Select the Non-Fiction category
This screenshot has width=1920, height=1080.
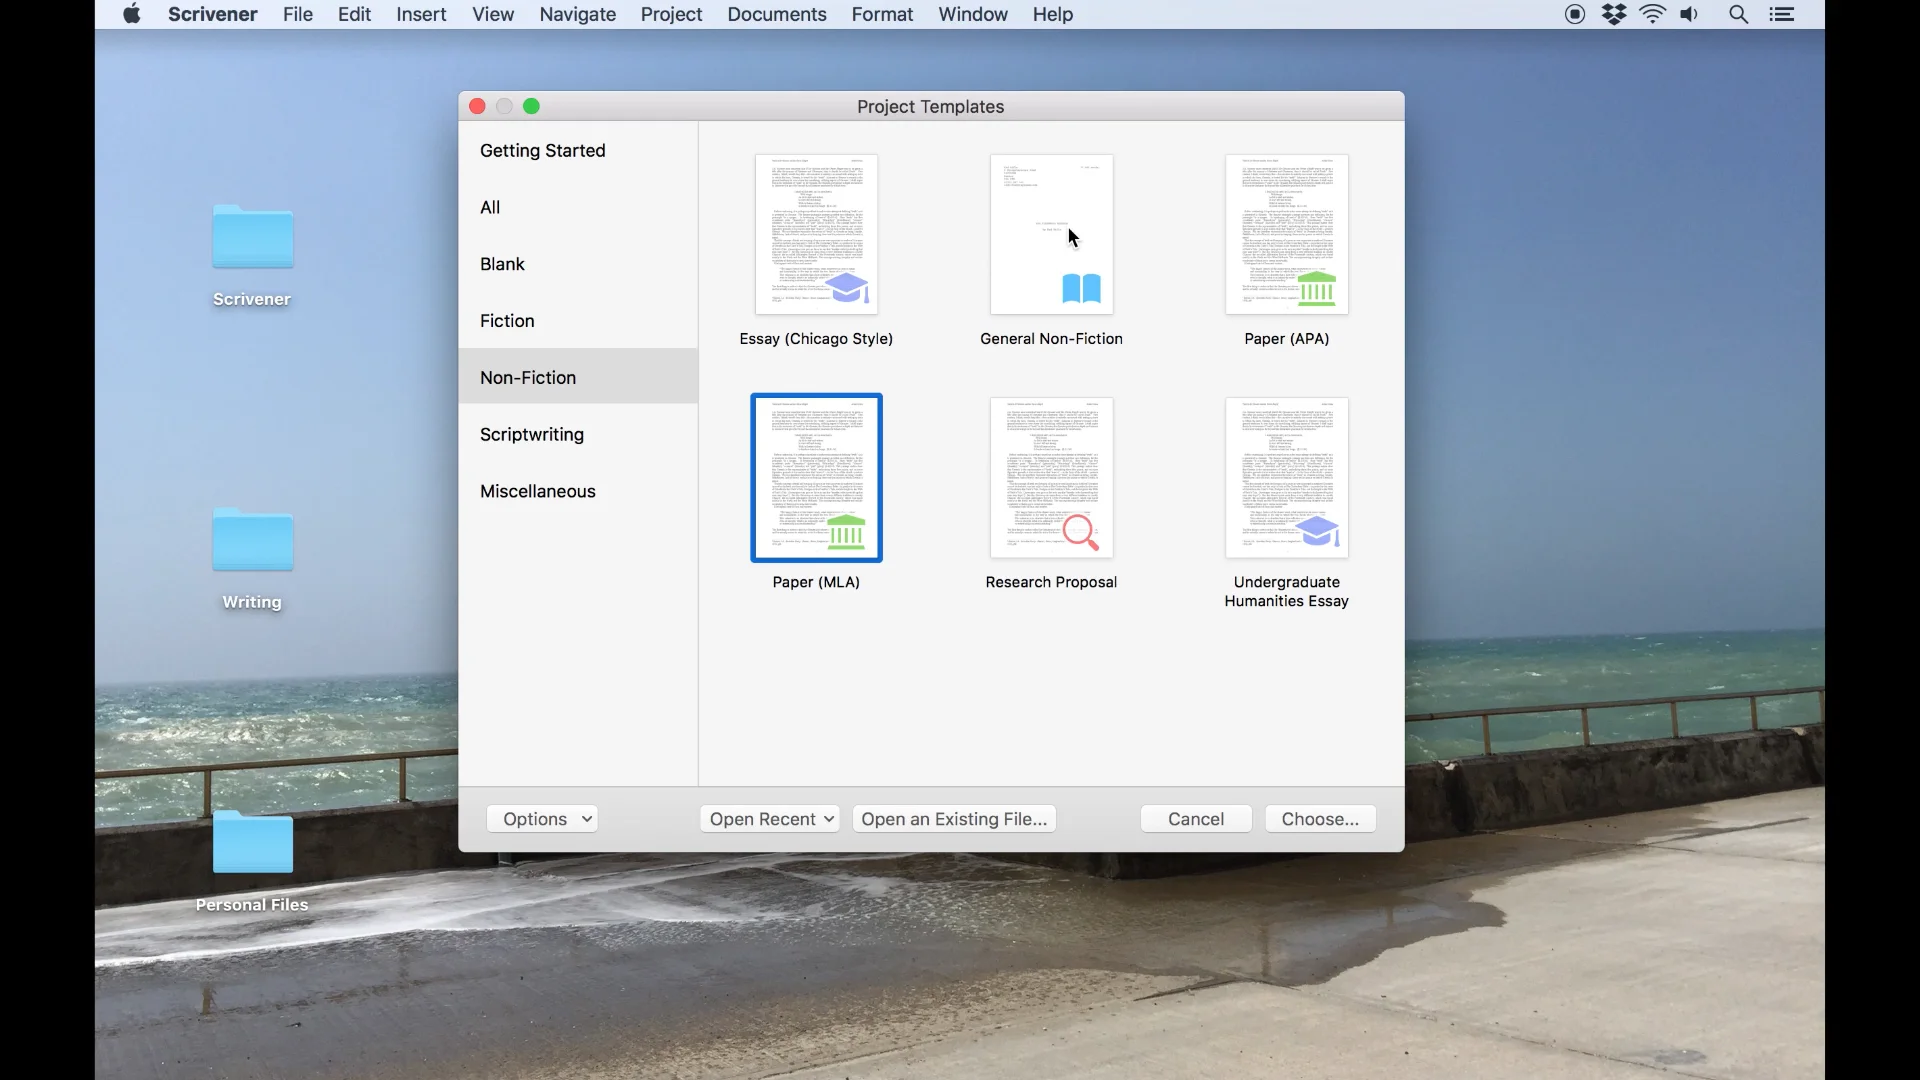click(x=578, y=377)
